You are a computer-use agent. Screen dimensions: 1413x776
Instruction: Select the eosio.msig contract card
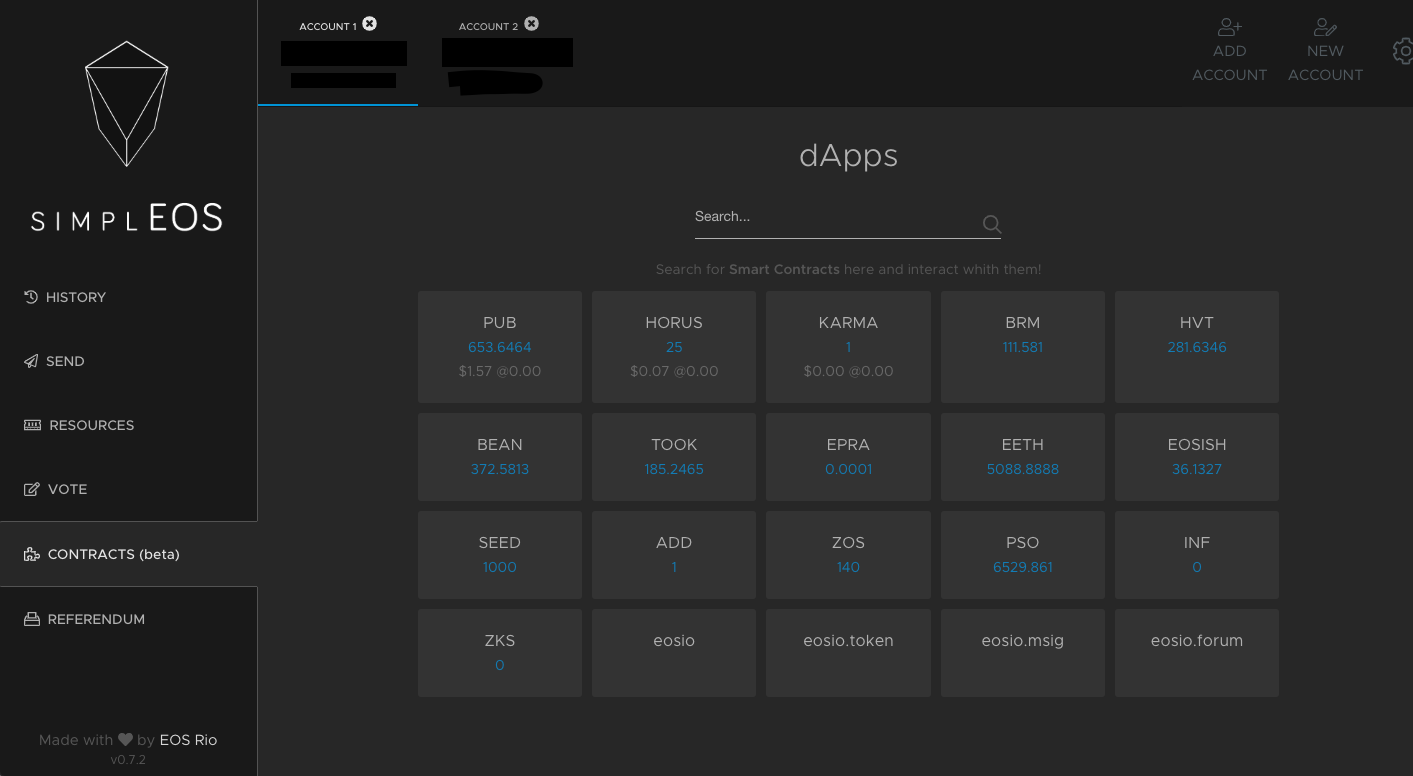(1023, 653)
